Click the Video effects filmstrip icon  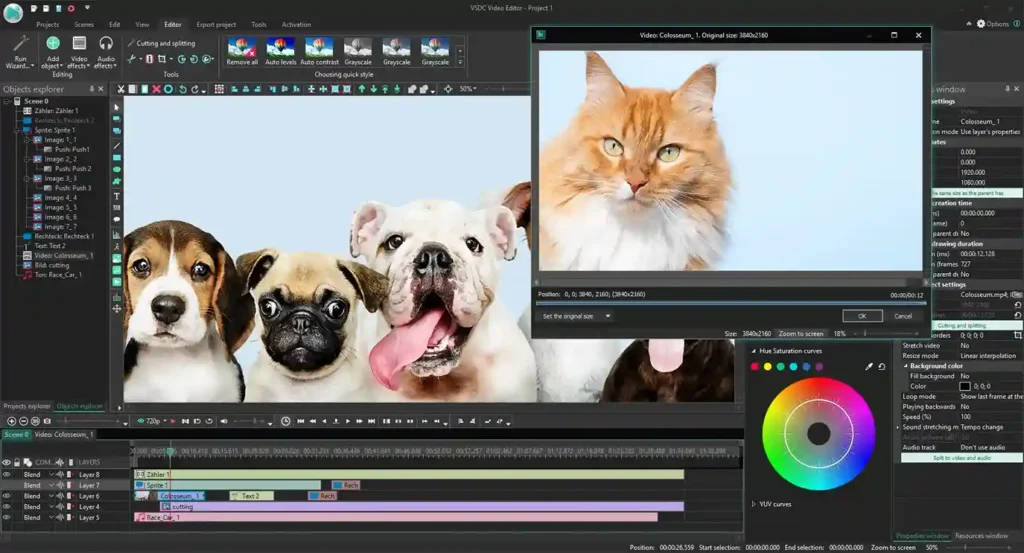[79, 44]
